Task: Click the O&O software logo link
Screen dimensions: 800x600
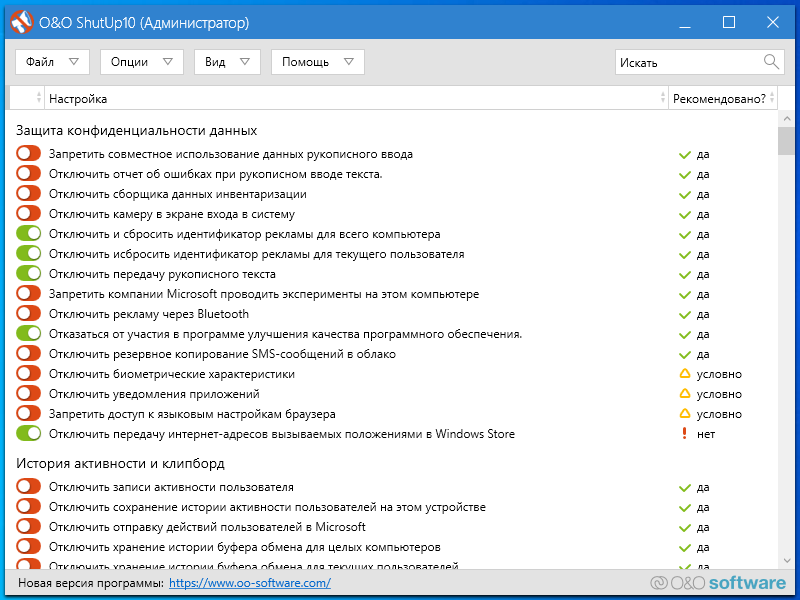Action: point(718,583)
